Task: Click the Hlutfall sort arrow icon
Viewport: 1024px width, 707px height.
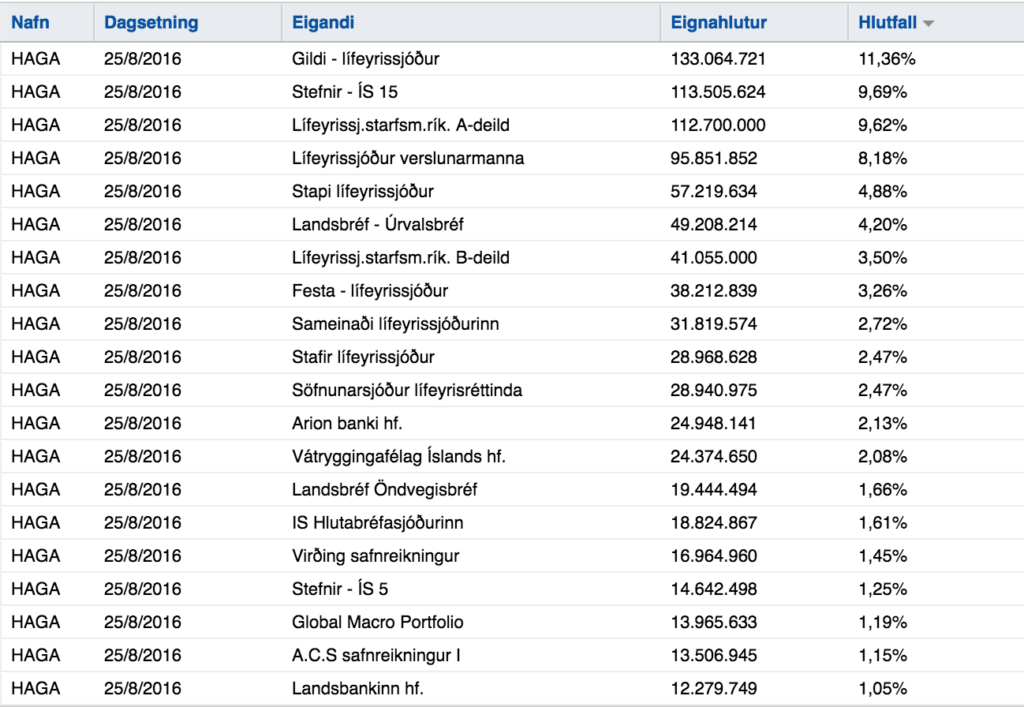Action: click(x=928, y=24)
